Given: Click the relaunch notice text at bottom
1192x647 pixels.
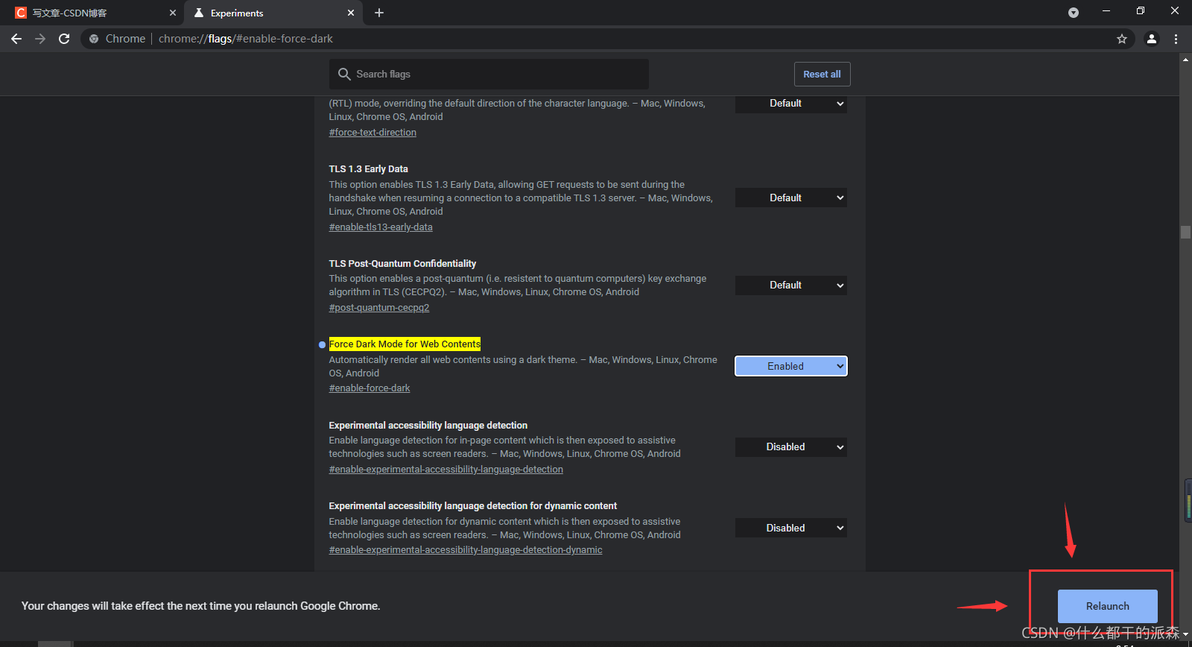Looking at the screenshot, I should (201, 606).
